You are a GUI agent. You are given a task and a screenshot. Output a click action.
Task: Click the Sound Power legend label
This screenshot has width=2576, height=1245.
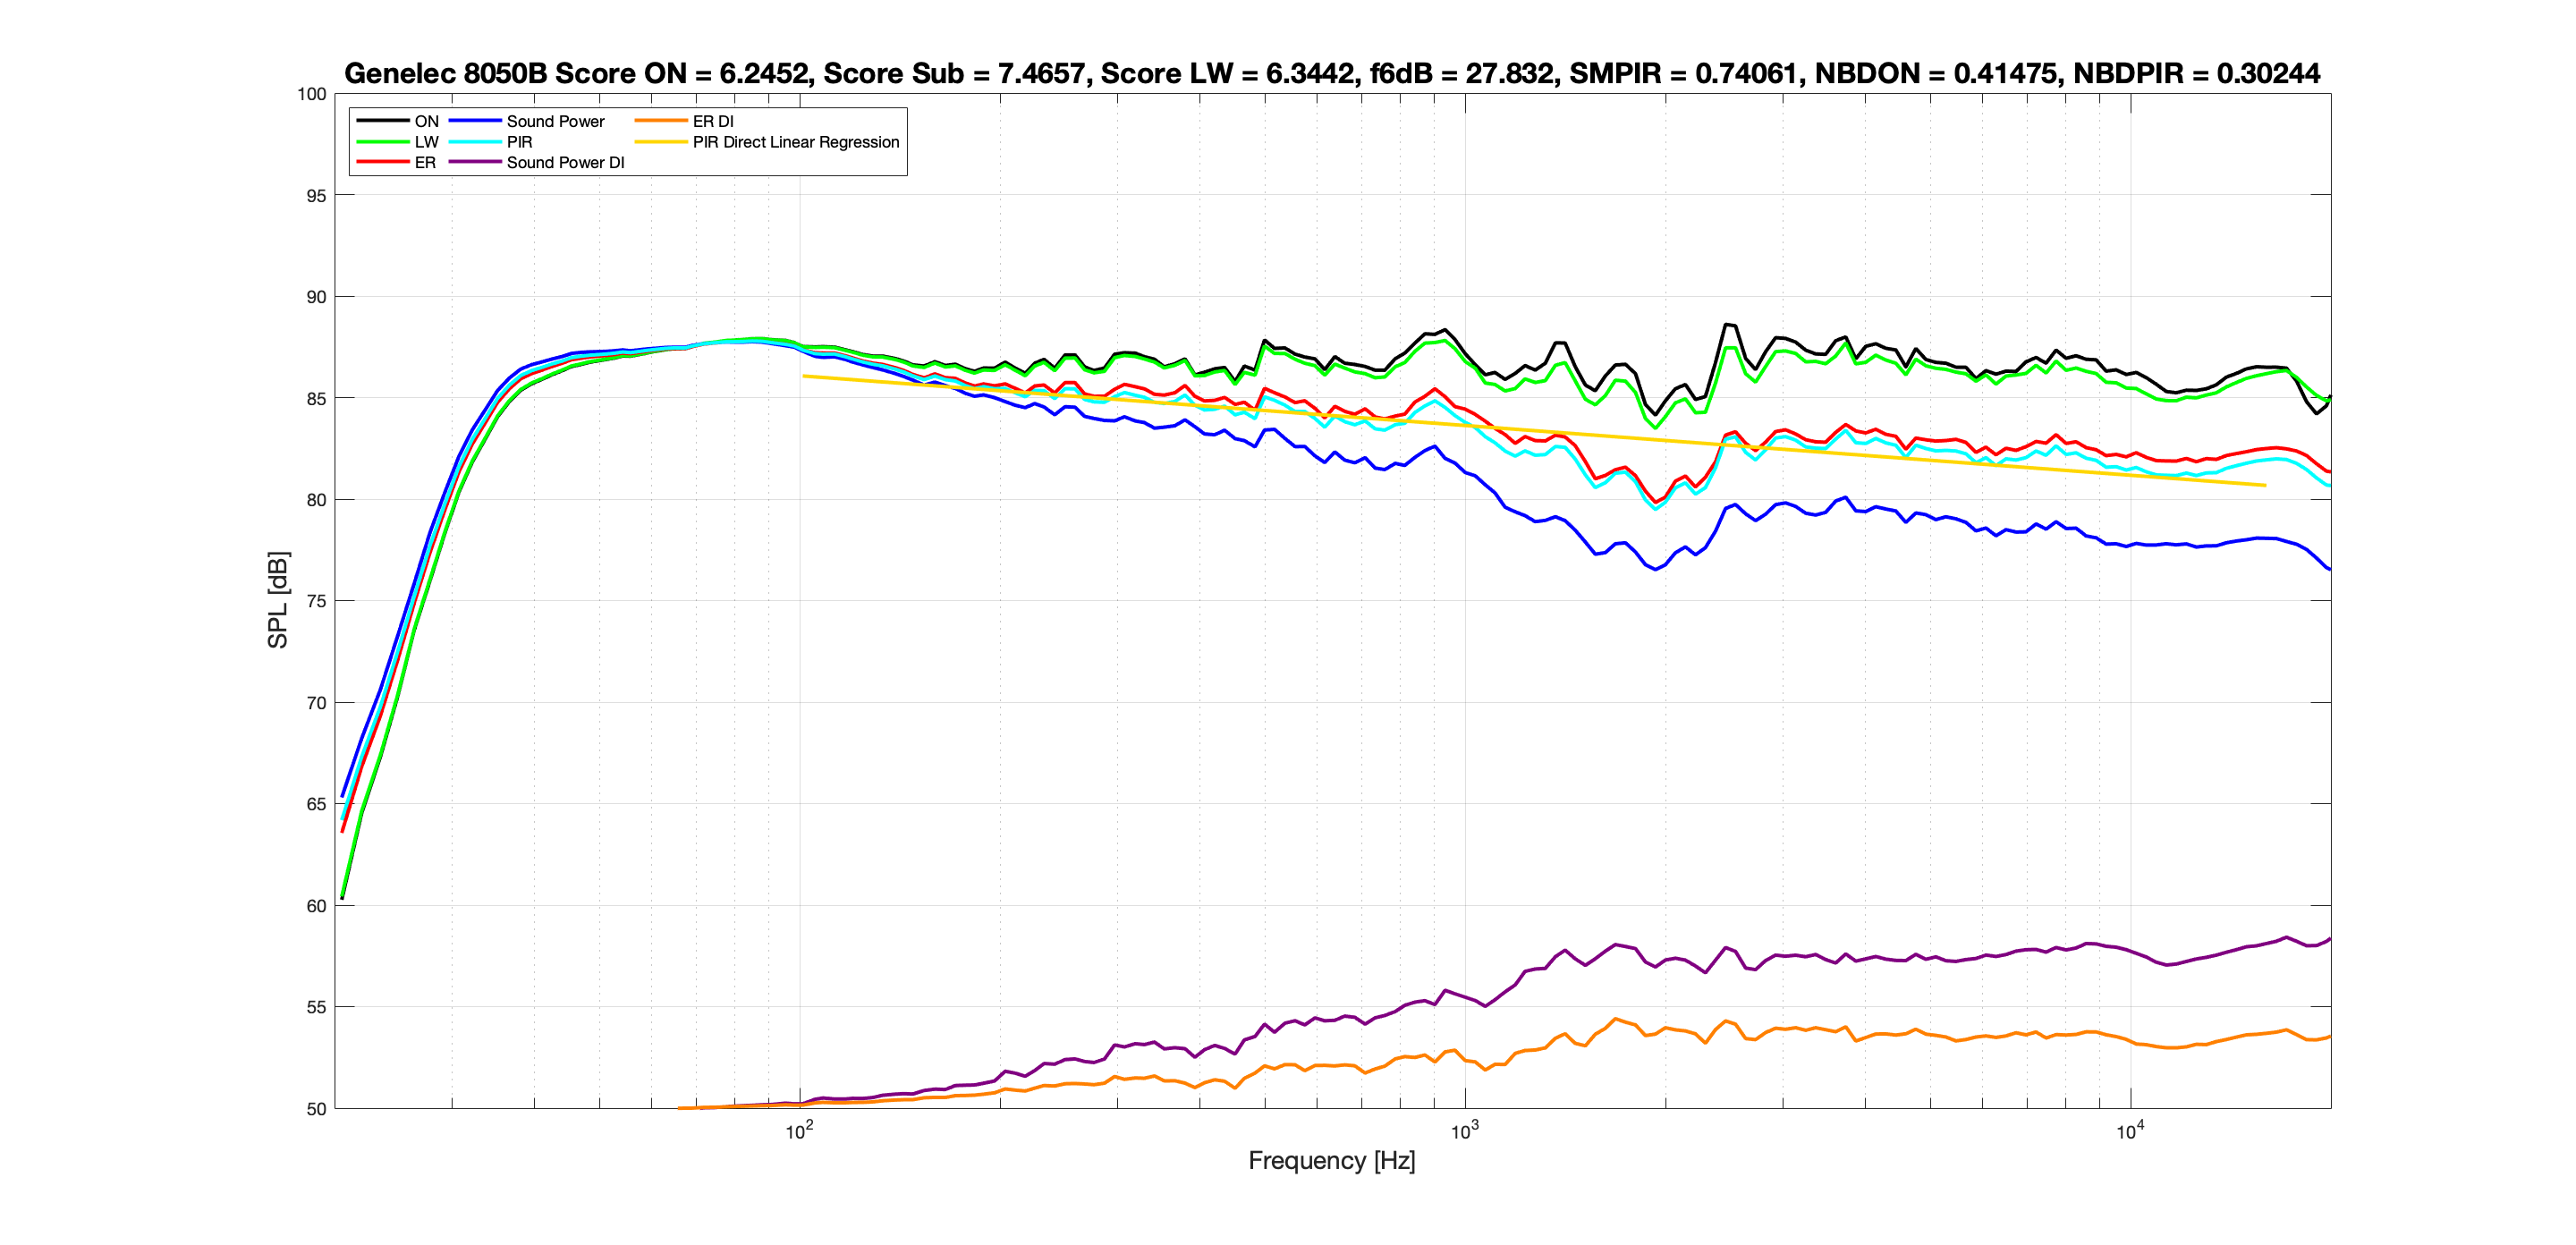click(555, 121)
